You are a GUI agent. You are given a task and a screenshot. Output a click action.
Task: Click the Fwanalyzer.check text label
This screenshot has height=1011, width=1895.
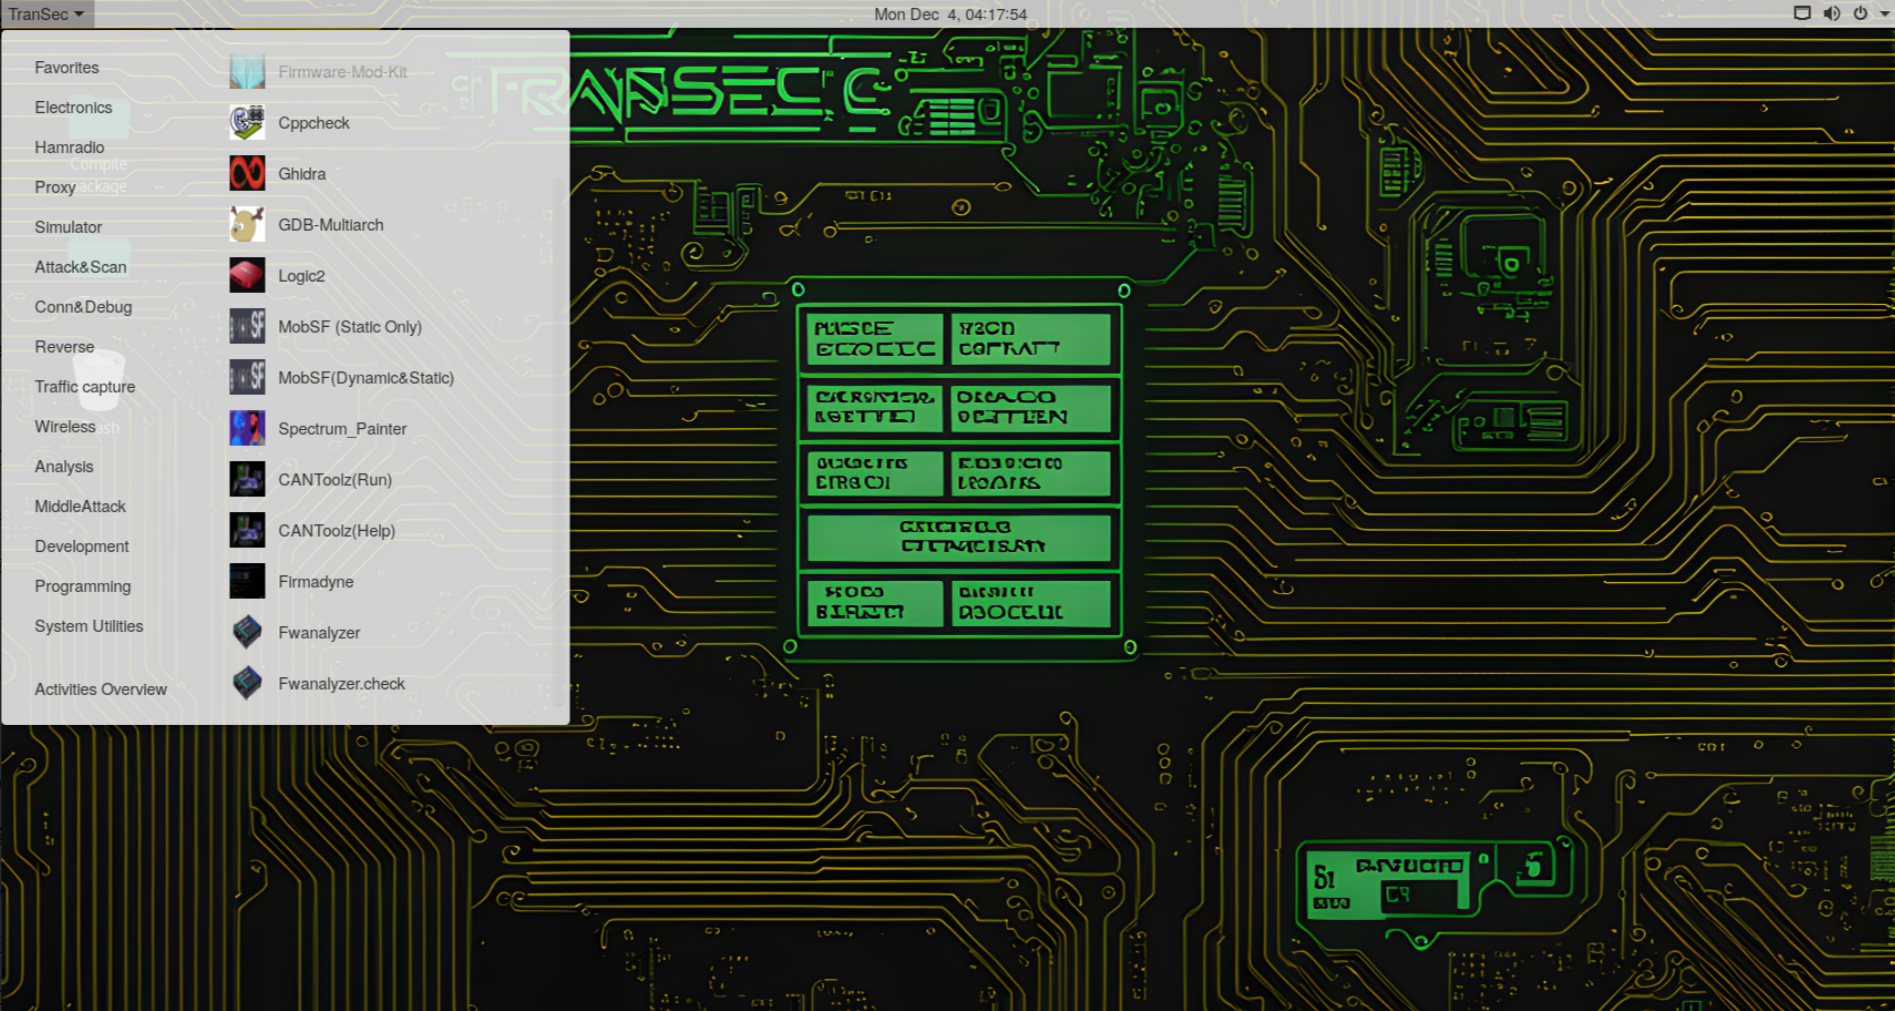341,684
